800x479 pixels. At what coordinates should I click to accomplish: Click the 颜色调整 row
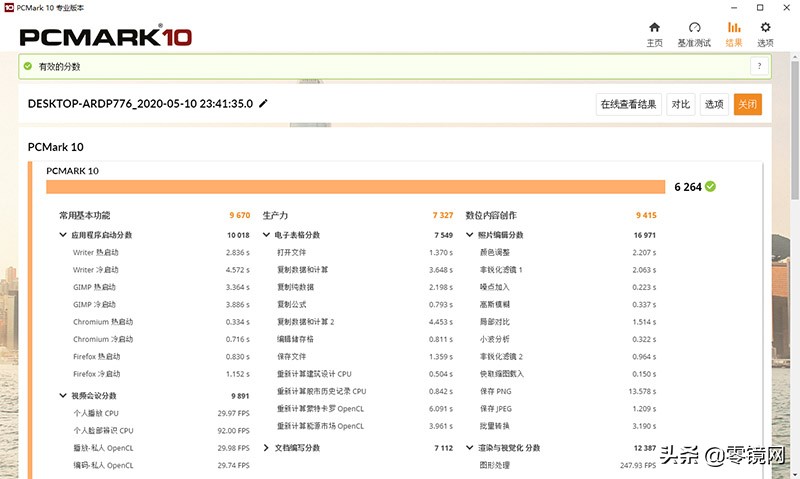[568, 253]
